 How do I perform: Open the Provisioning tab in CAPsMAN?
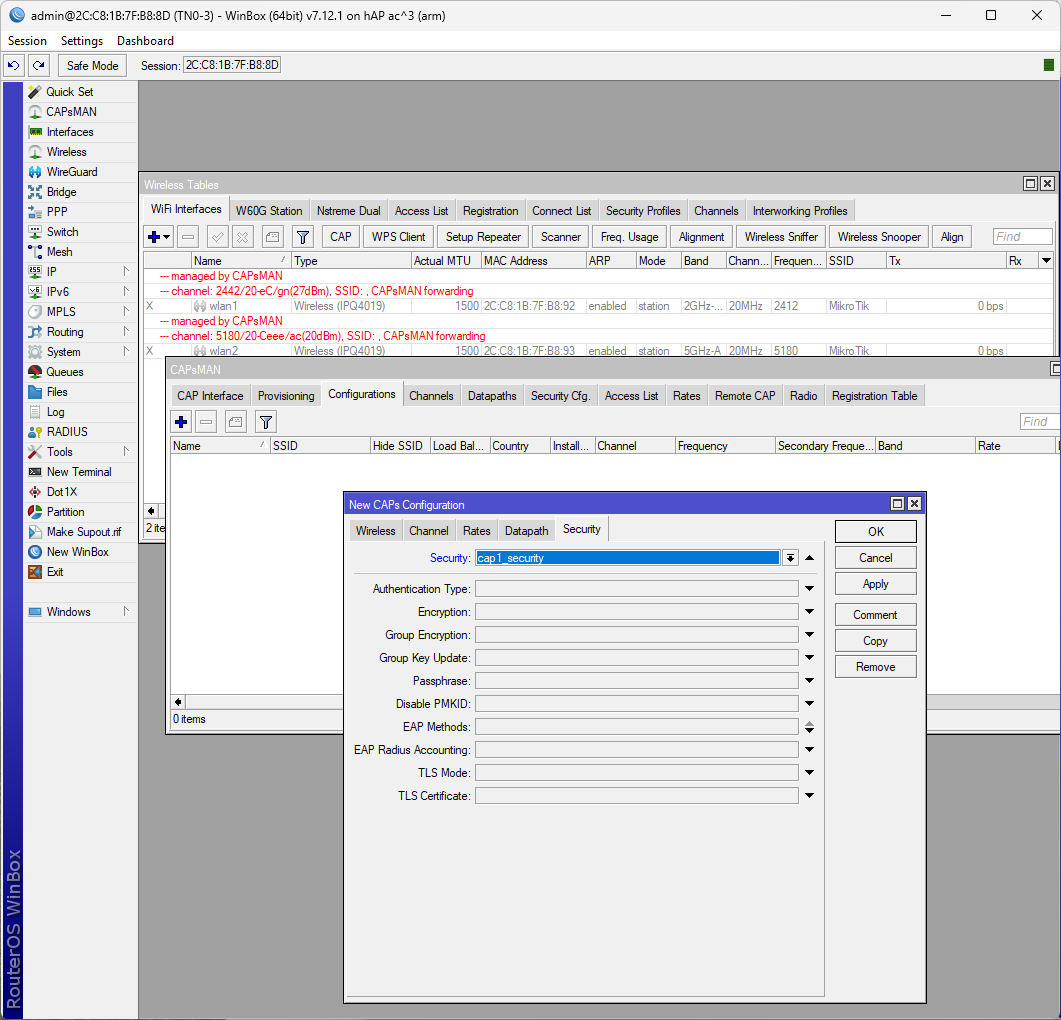(285, 395)
